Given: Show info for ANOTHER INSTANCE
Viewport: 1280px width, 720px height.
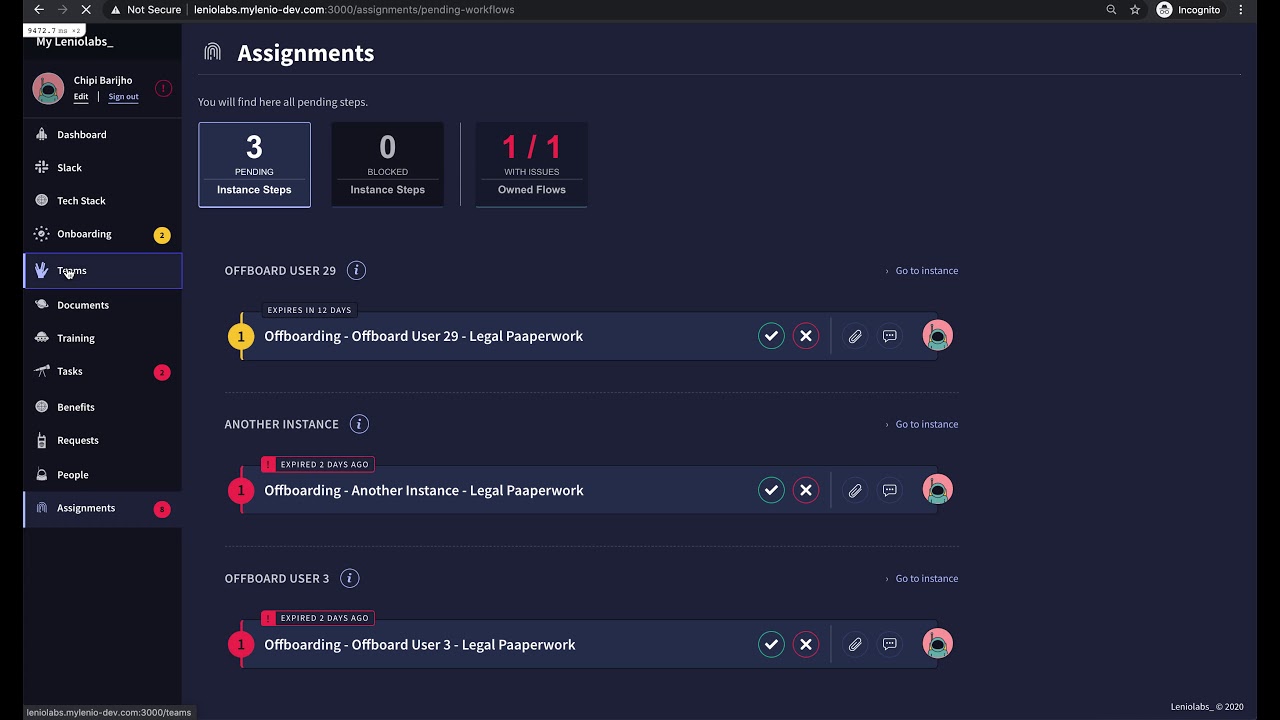Looking at the screenshot, I should (359, 424).
